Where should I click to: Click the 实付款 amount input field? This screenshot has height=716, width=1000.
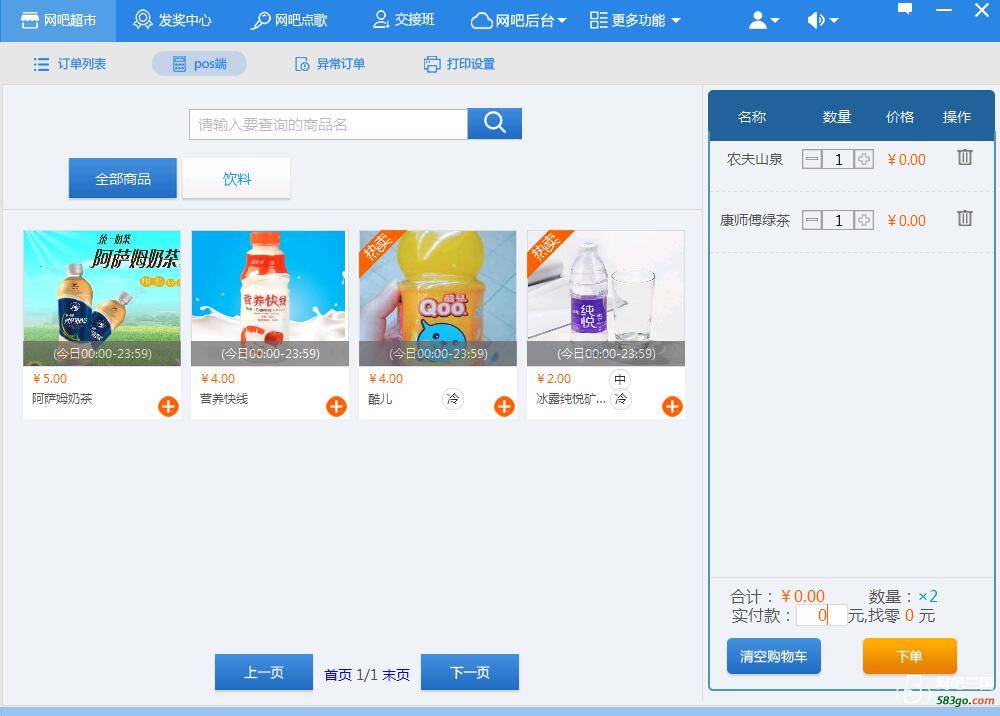click(x=821, y=615)
